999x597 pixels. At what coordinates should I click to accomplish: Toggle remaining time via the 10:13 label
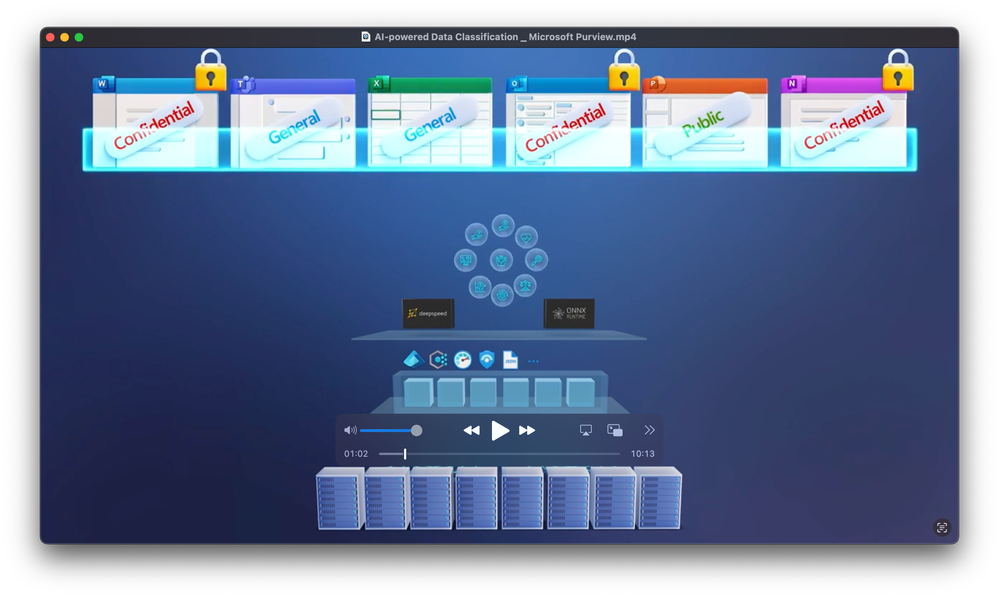pyautogui.click(x=642, y=454)
